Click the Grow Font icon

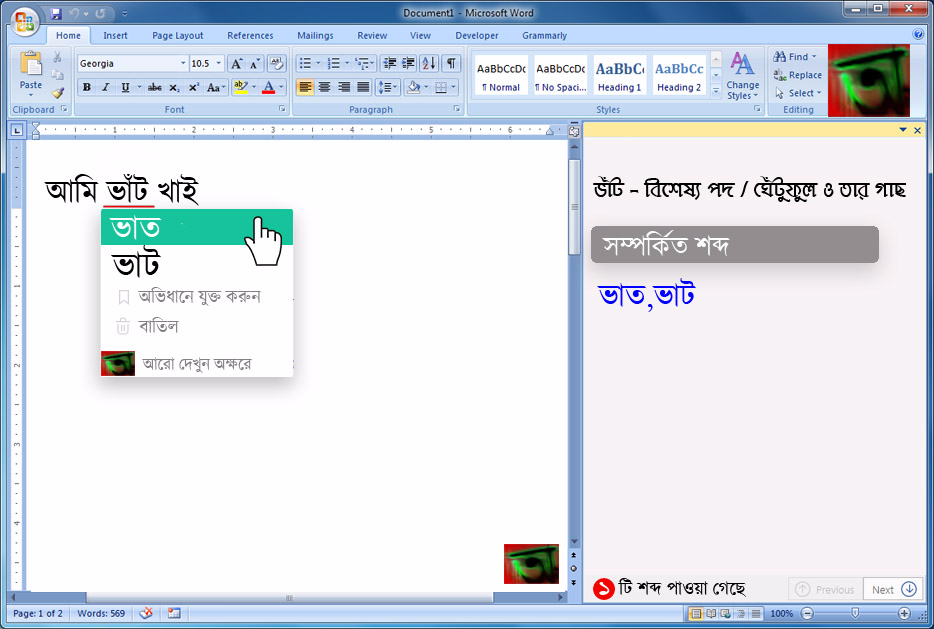click(x=236, y=63)
